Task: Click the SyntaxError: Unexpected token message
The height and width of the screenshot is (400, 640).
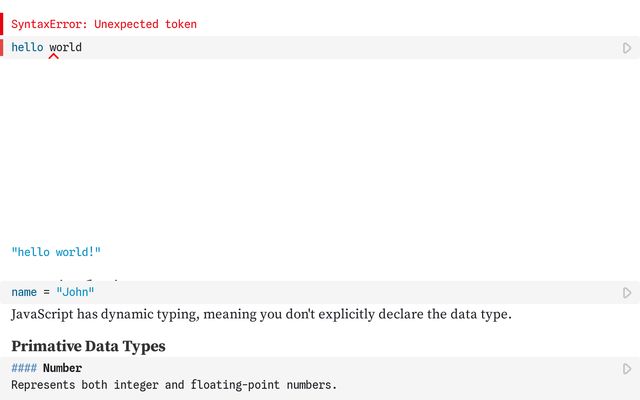Action: 104,24
